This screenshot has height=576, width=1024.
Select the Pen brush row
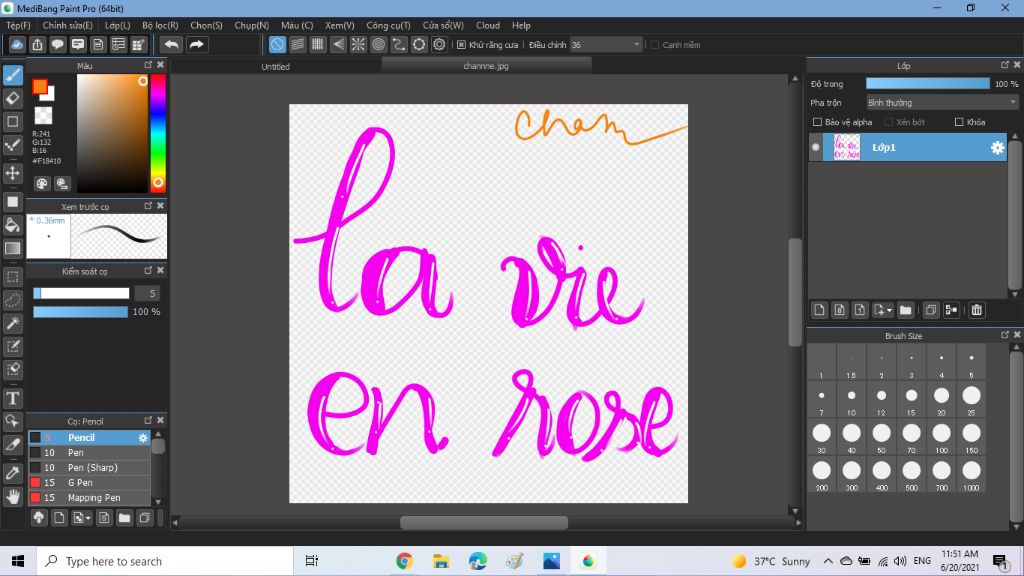click(89, 453)
